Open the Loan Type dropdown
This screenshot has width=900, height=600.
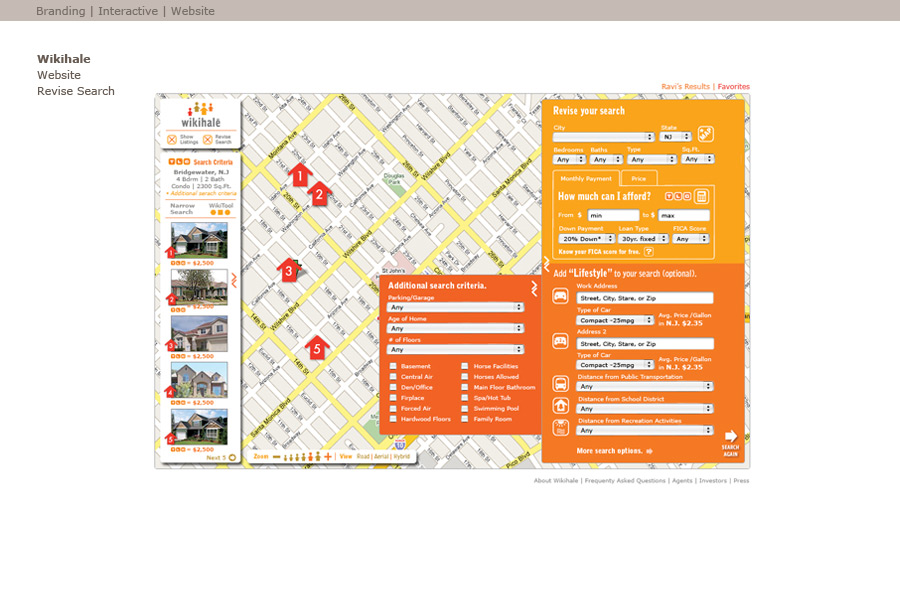coord(643,239)
